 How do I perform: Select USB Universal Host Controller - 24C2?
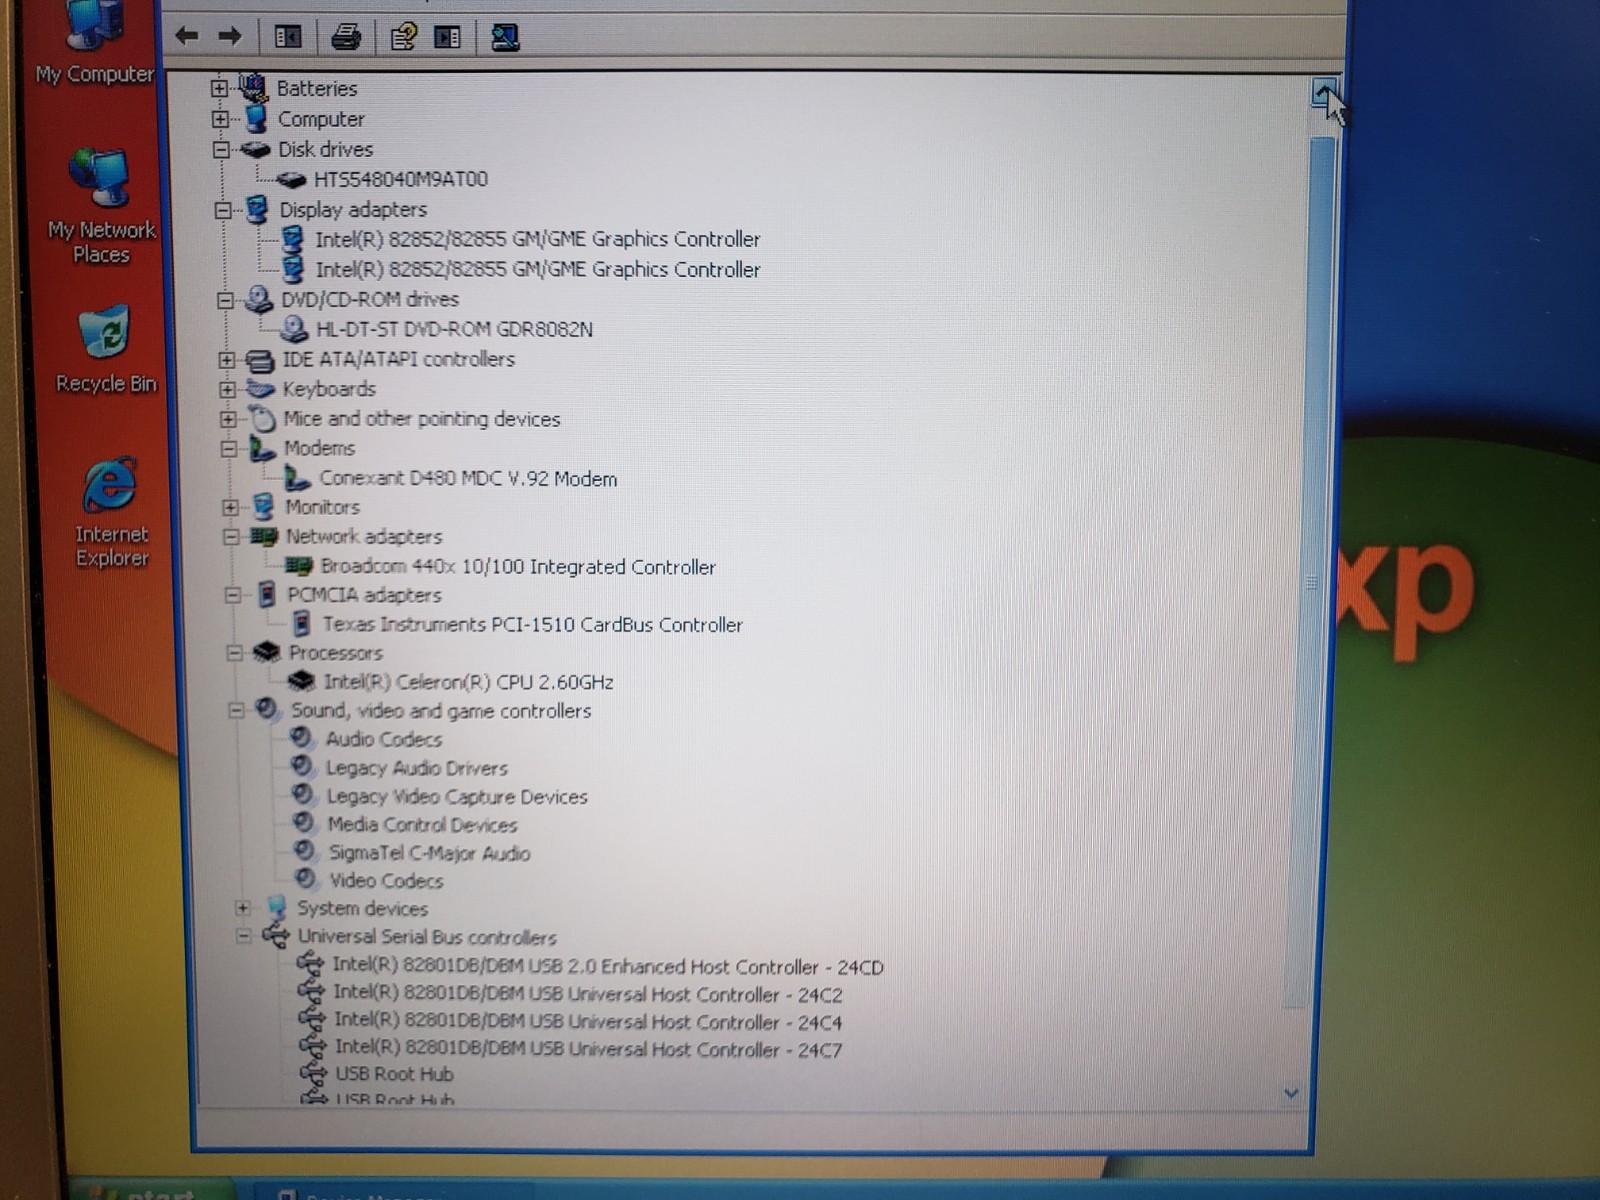[588, 995]
